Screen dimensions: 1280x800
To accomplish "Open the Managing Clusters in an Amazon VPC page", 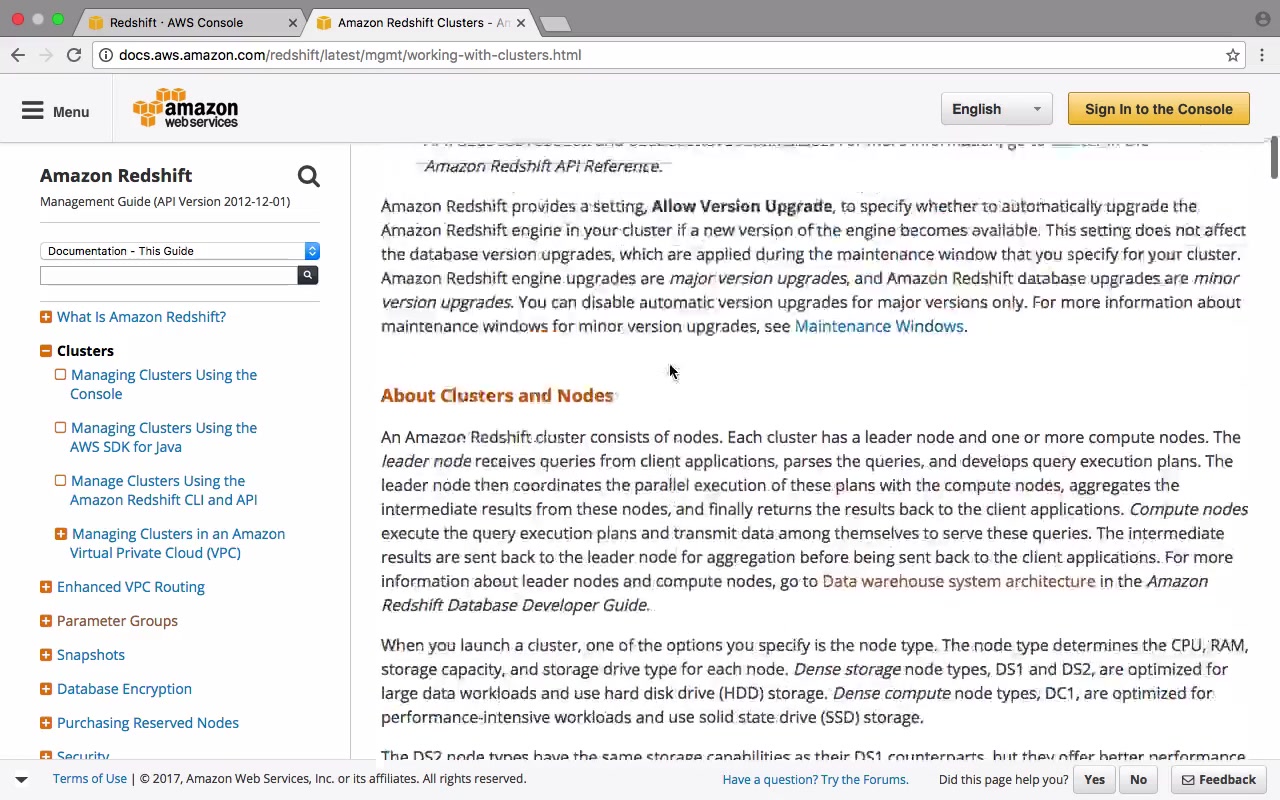I will [178, 543].
